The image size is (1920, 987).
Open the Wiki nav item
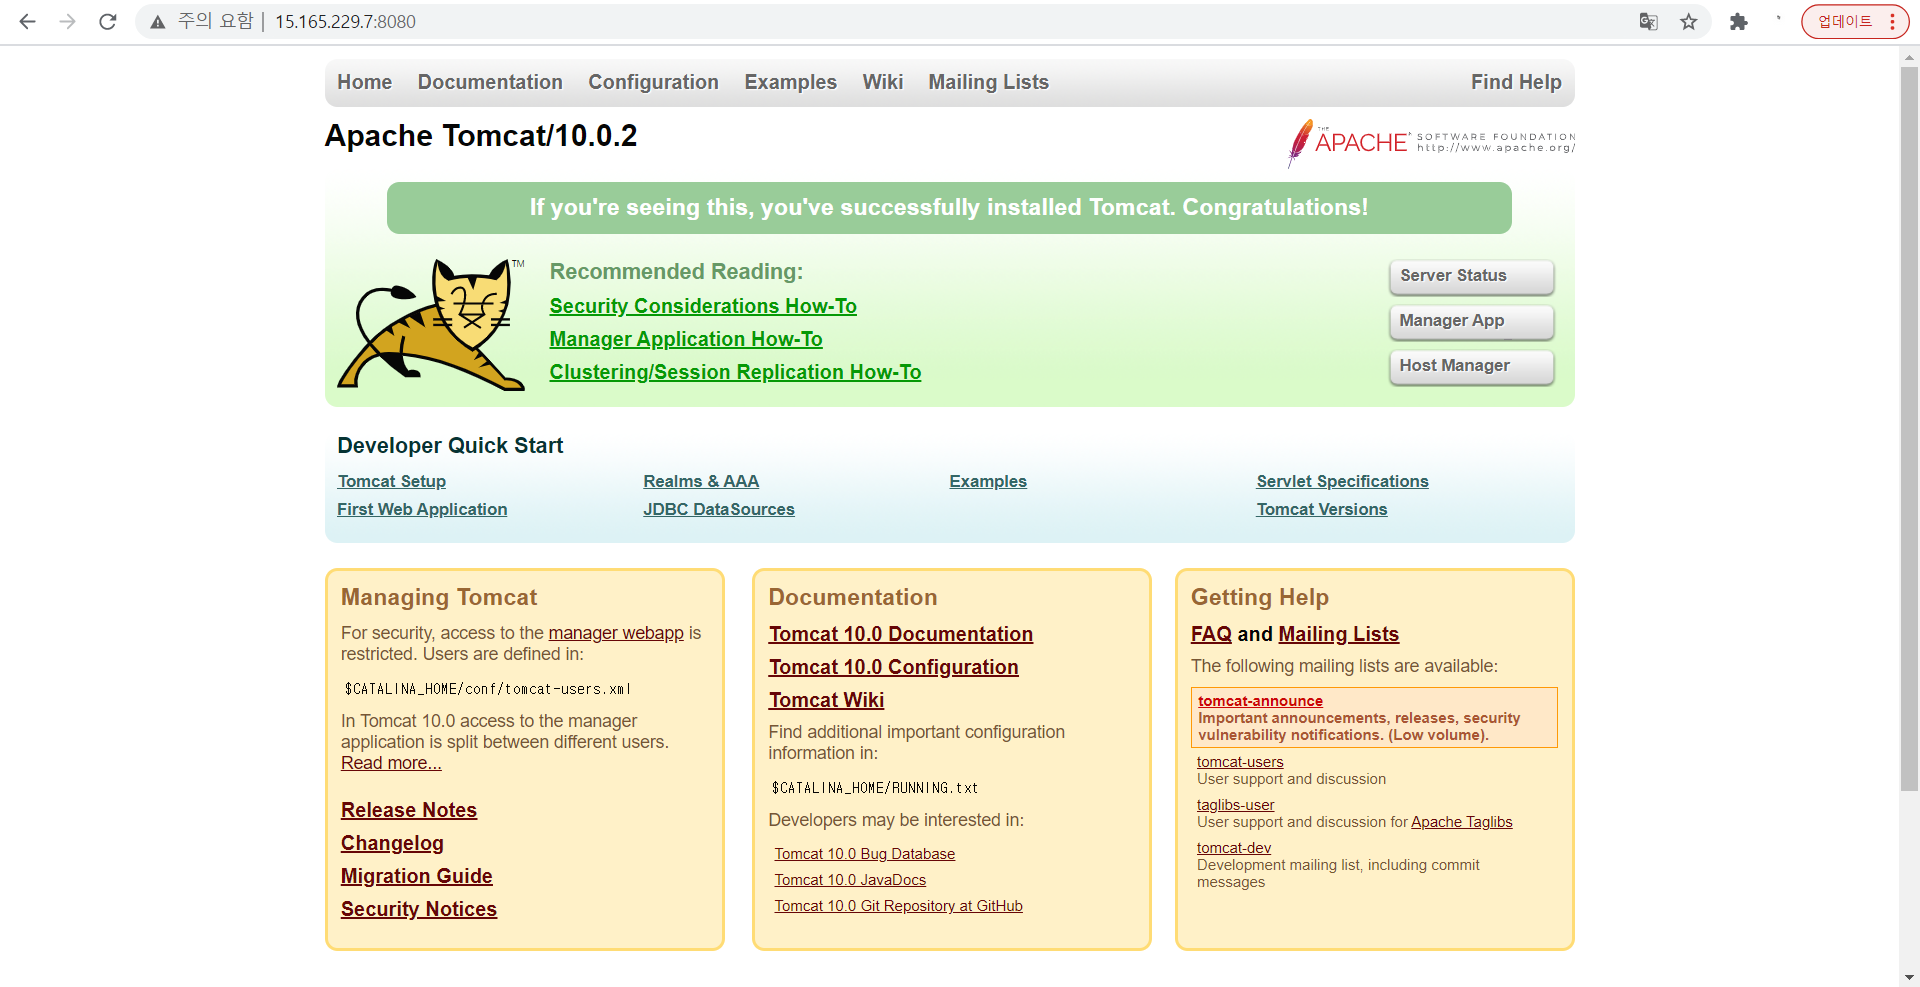[882, 82]
